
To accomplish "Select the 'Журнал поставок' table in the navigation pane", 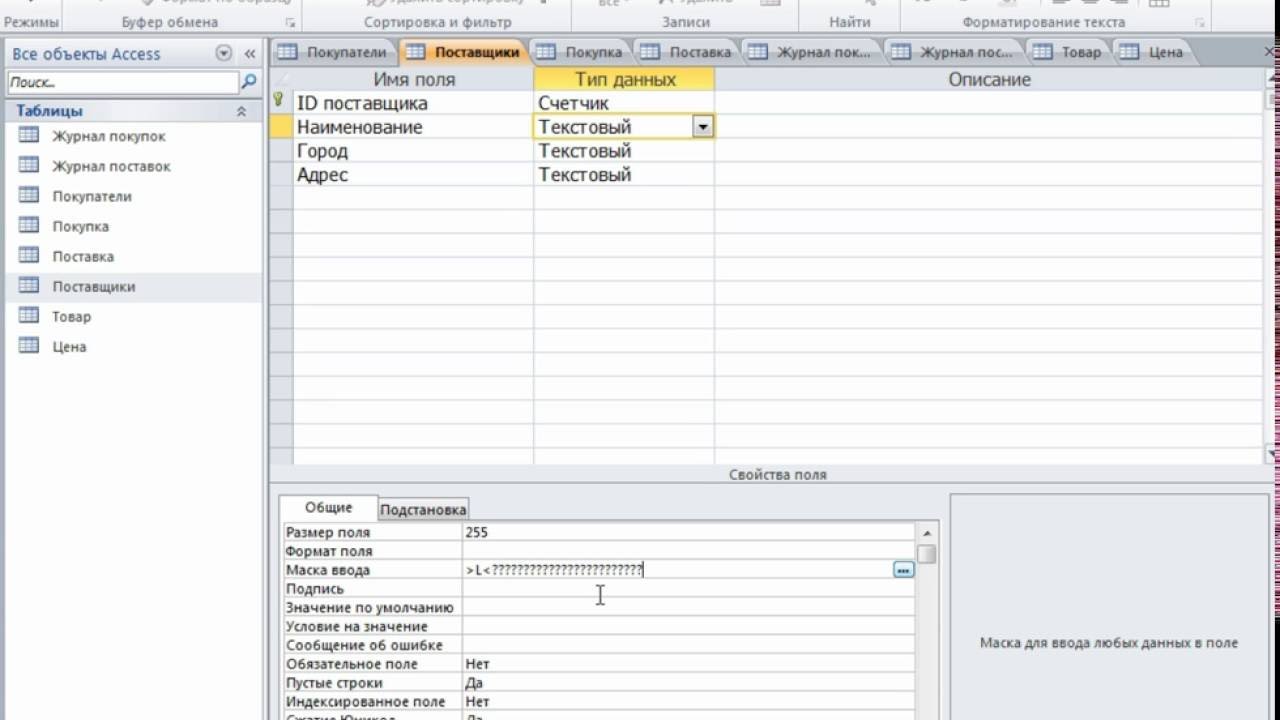I will point(111,166).
